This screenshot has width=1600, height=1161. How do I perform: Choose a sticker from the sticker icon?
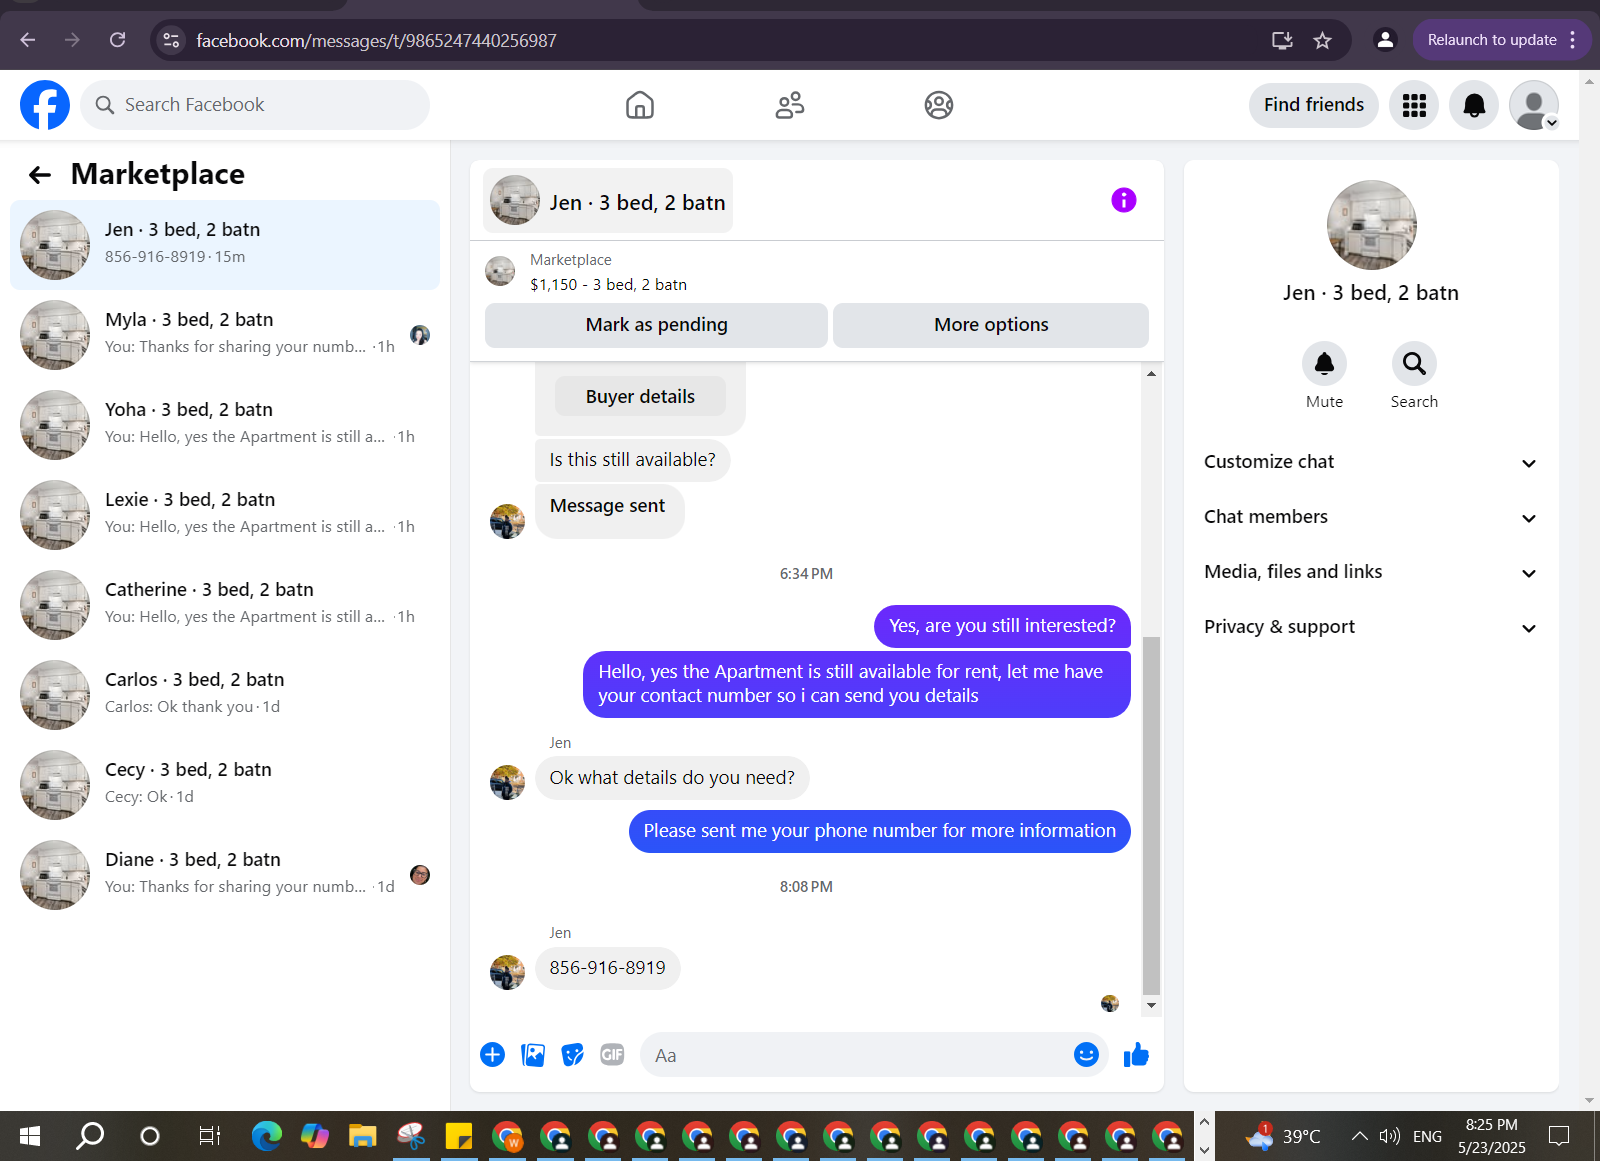click(x=572, y=1055)
